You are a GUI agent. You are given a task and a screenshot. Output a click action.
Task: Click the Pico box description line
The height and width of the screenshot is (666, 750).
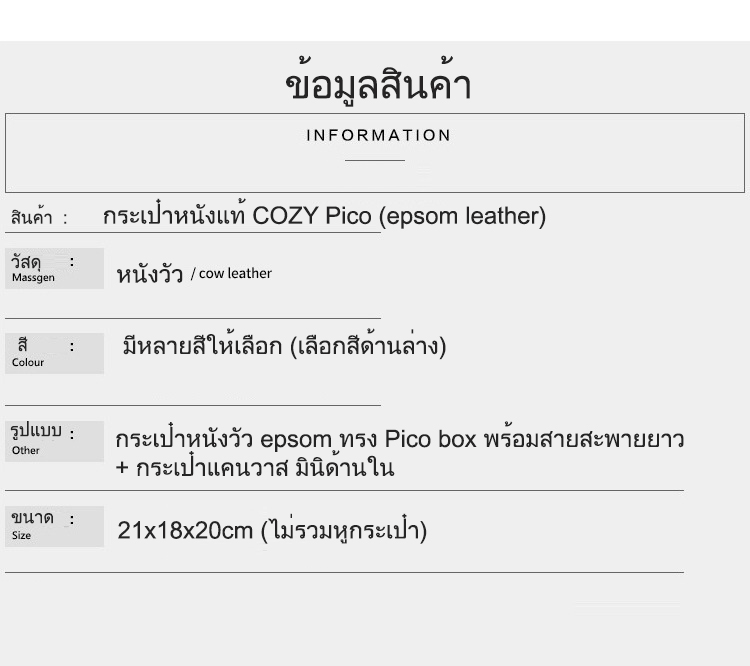(x=400, y=438)
